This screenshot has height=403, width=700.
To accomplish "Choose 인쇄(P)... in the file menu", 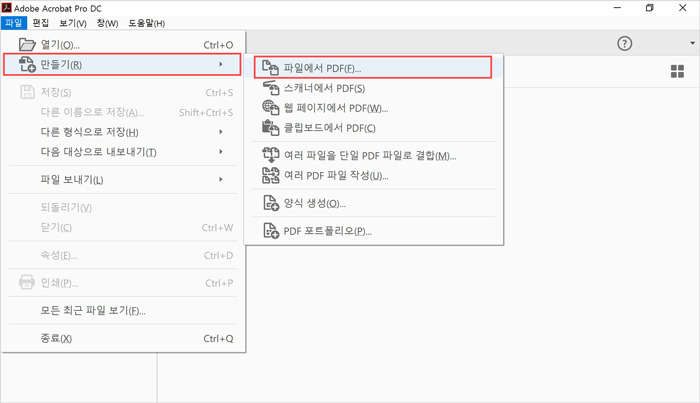I will 123,283.
